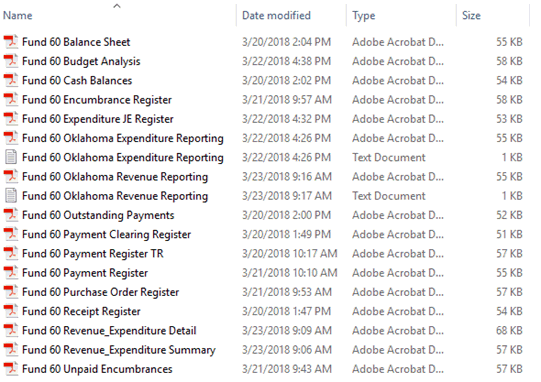Image resolution: width=541 pixels, height=382 pixels.
Task: Click the PDF icon for Oklahoma Expenditure Reporting Acrobat file
Action: click(x=11, y=138)
